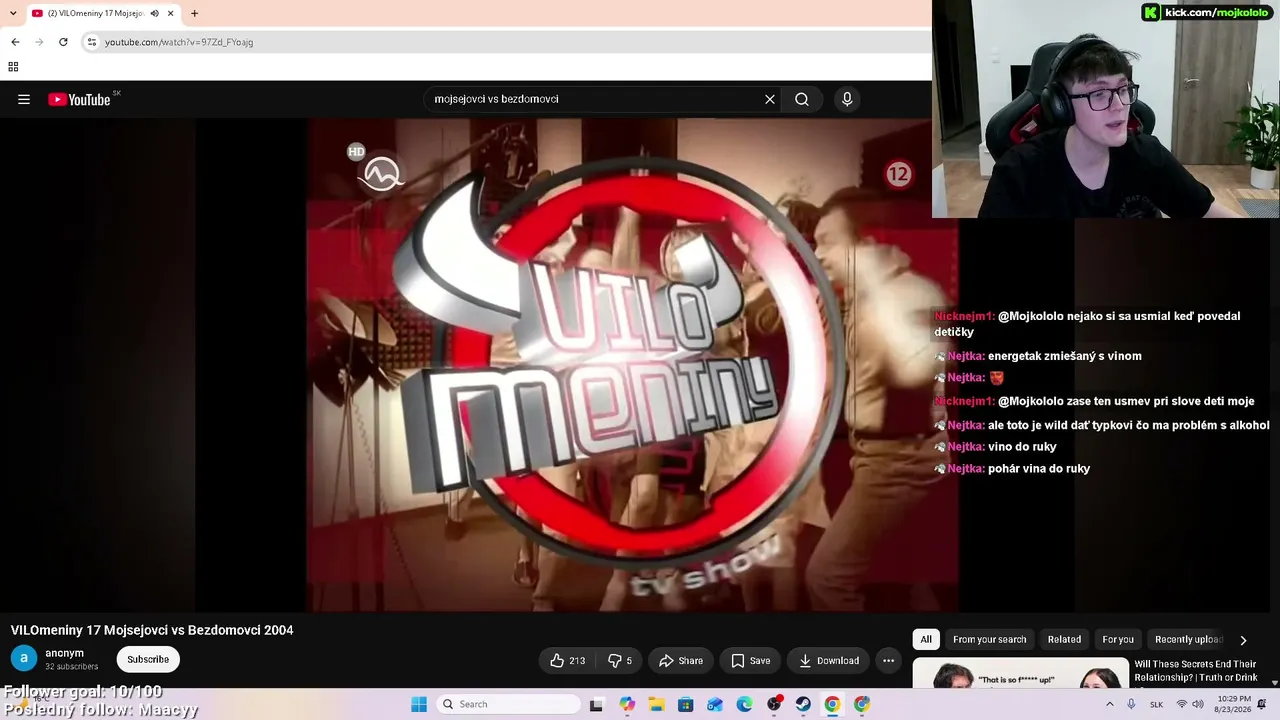Mute the VILOmeniny tab audio

(154, 13)
